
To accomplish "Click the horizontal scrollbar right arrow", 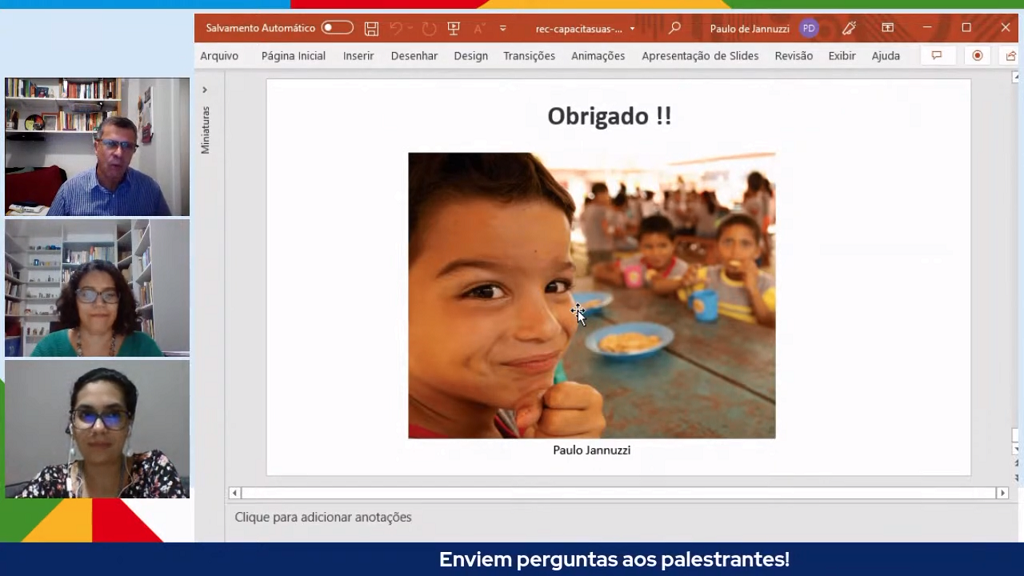I will click(1001, 493).
